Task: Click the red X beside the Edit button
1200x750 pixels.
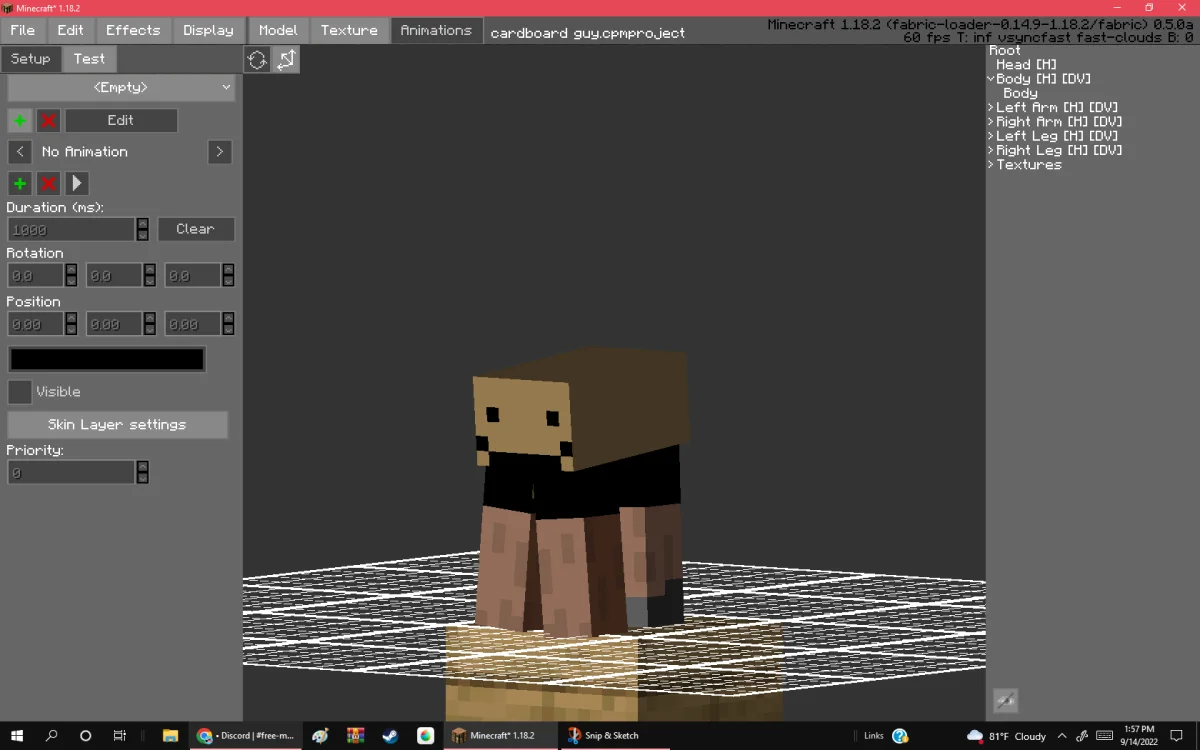Action: [48, 121]
